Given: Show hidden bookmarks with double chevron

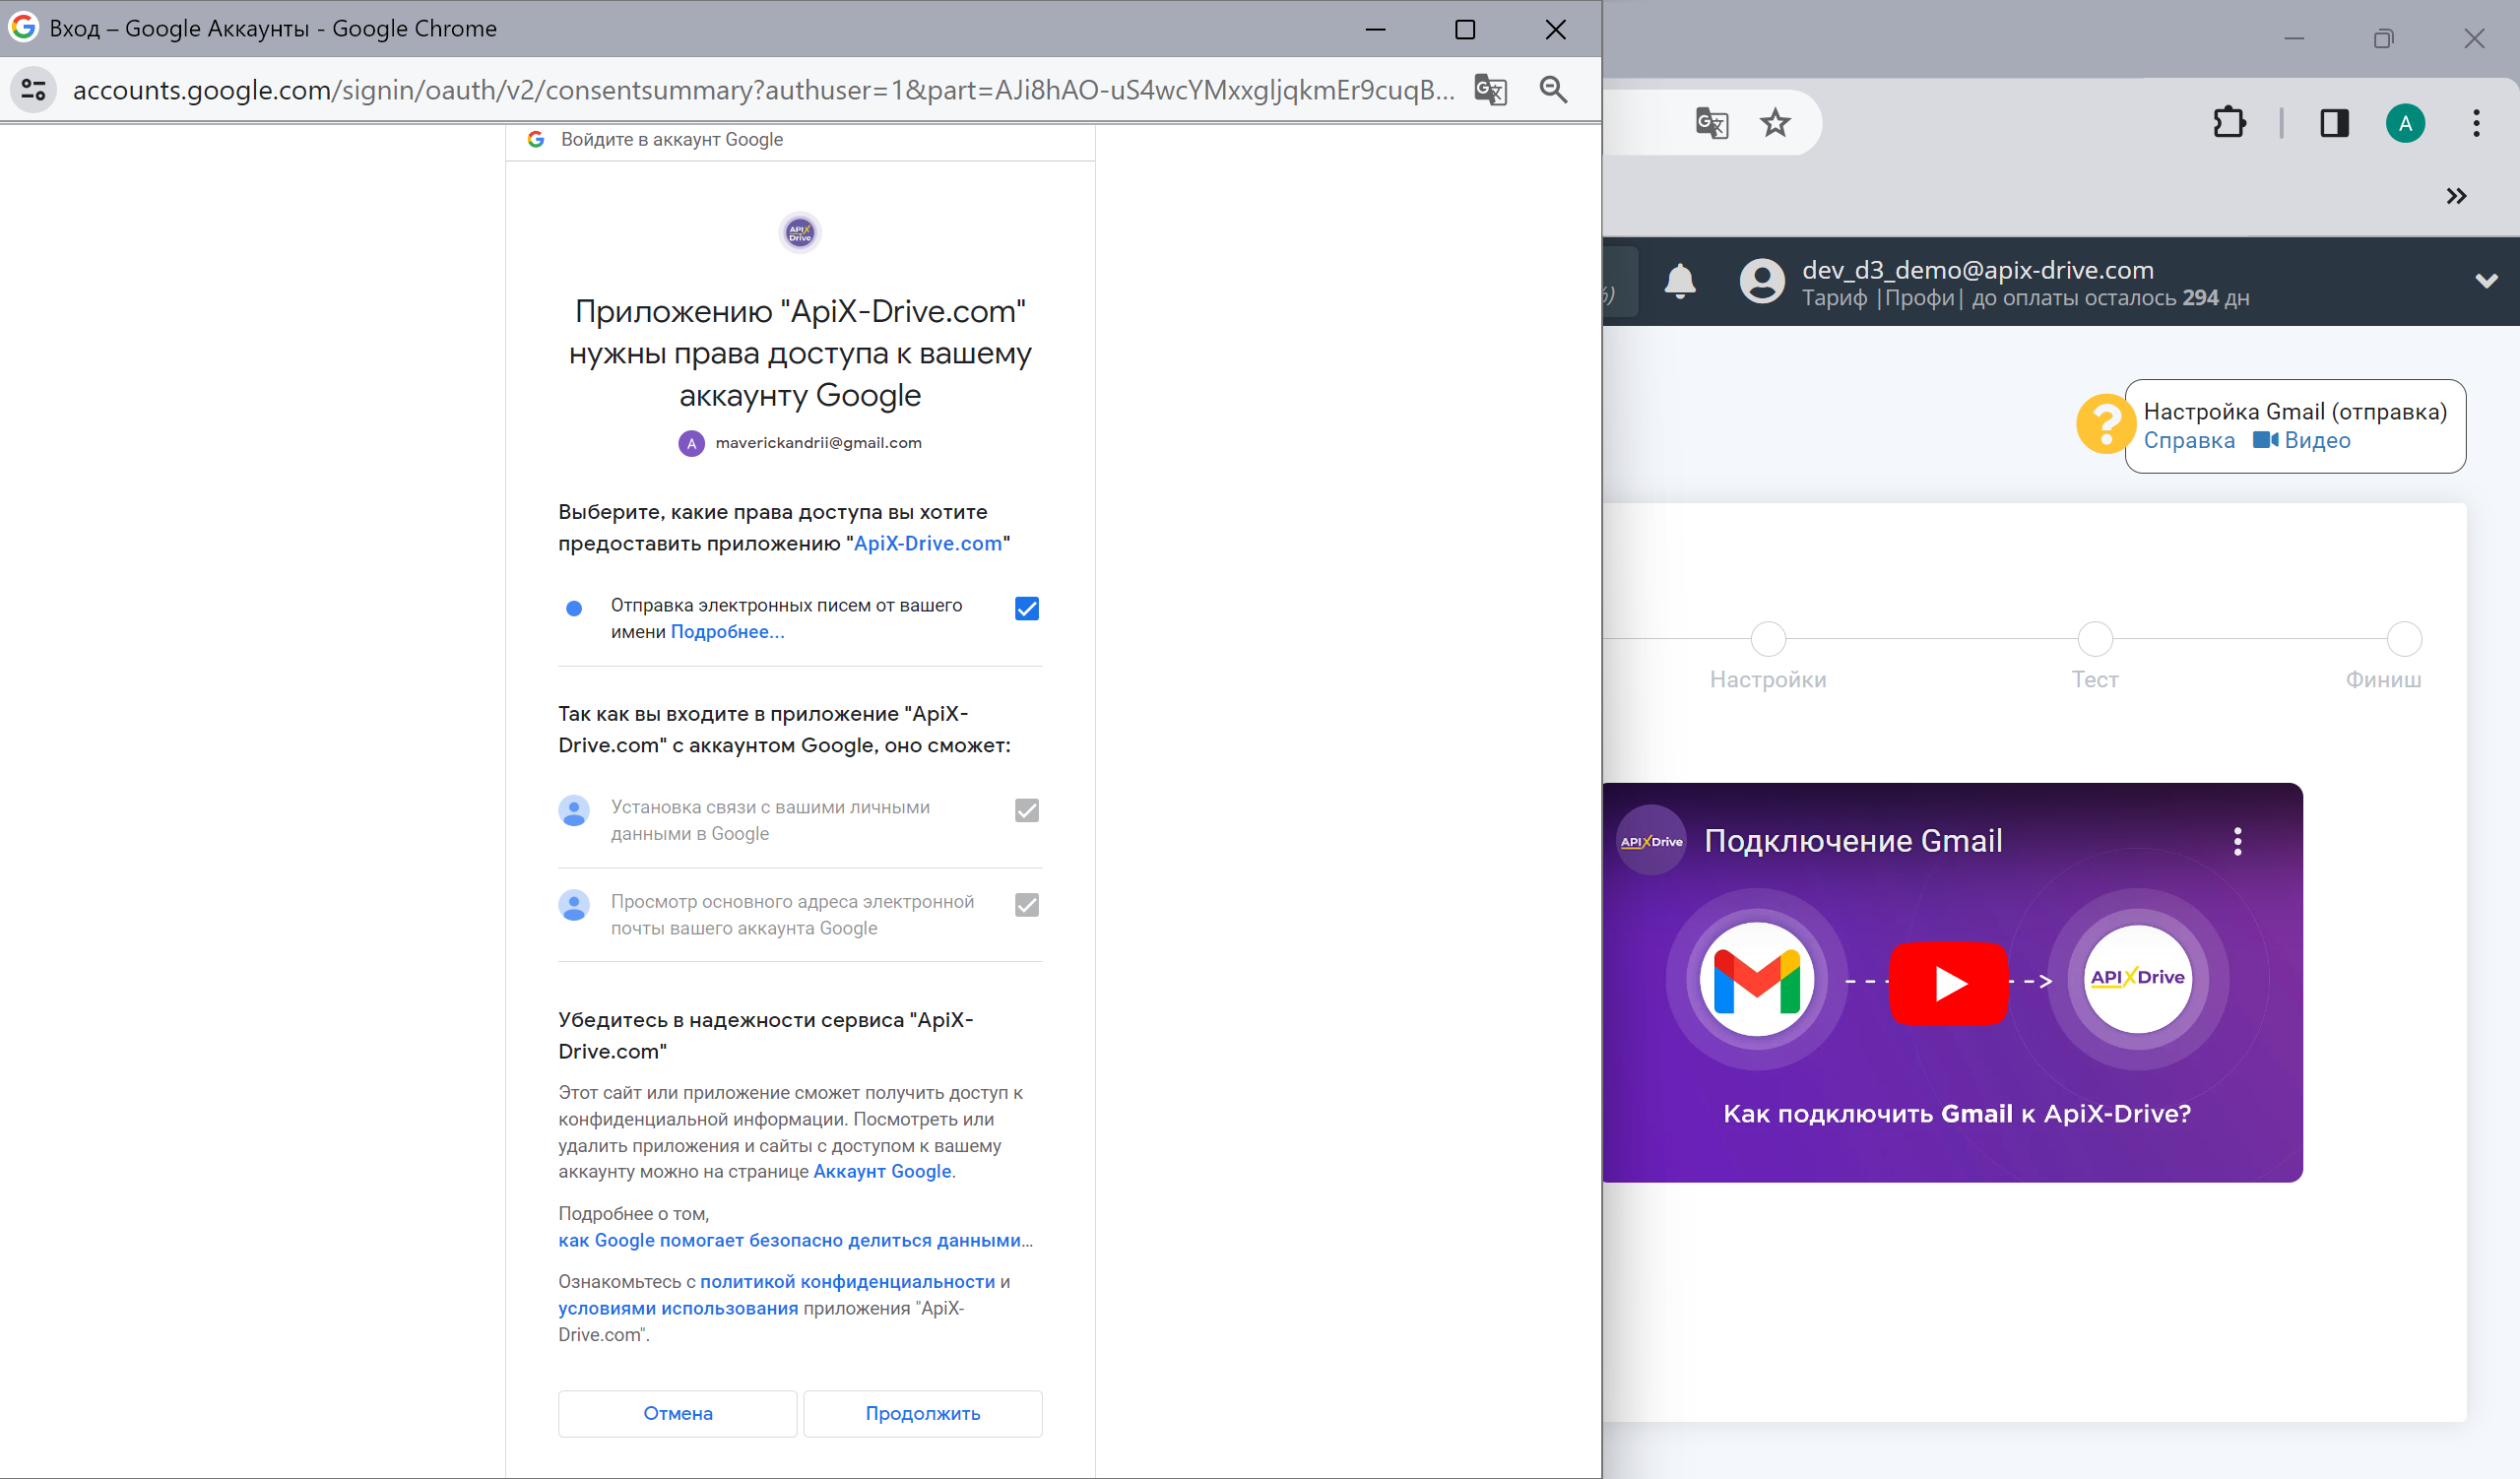Looking at the screenshot, I should point(2456,196).
